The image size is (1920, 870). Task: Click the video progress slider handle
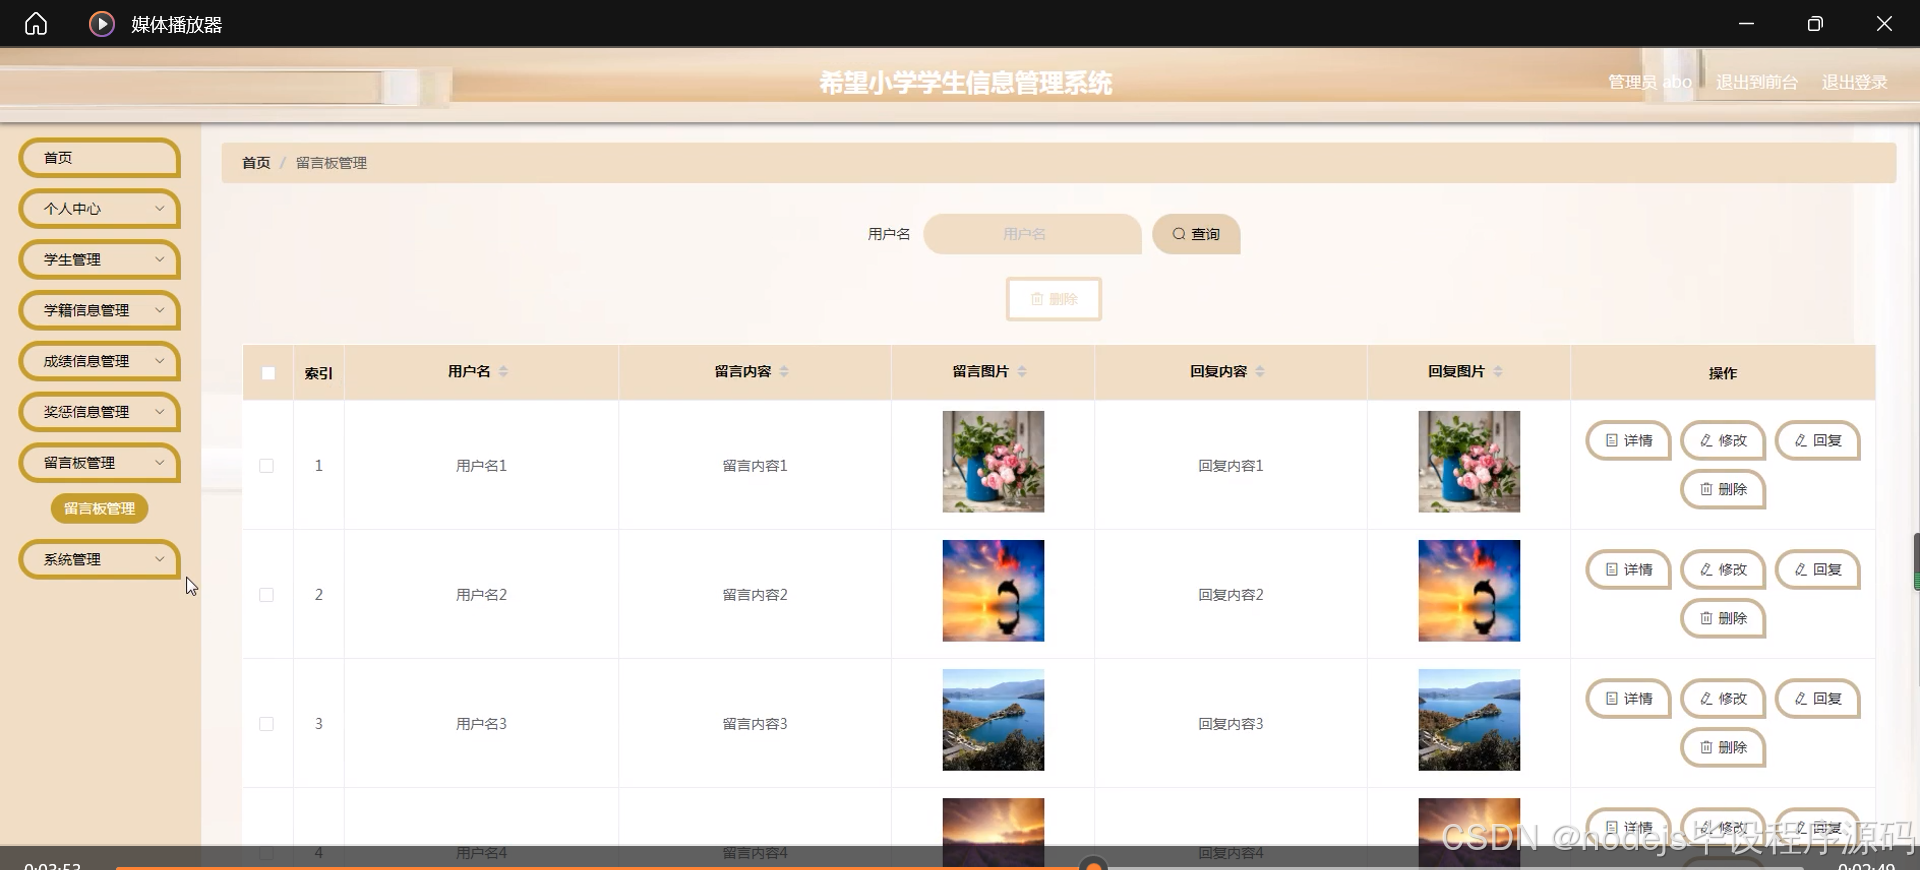click(1094, 865)
